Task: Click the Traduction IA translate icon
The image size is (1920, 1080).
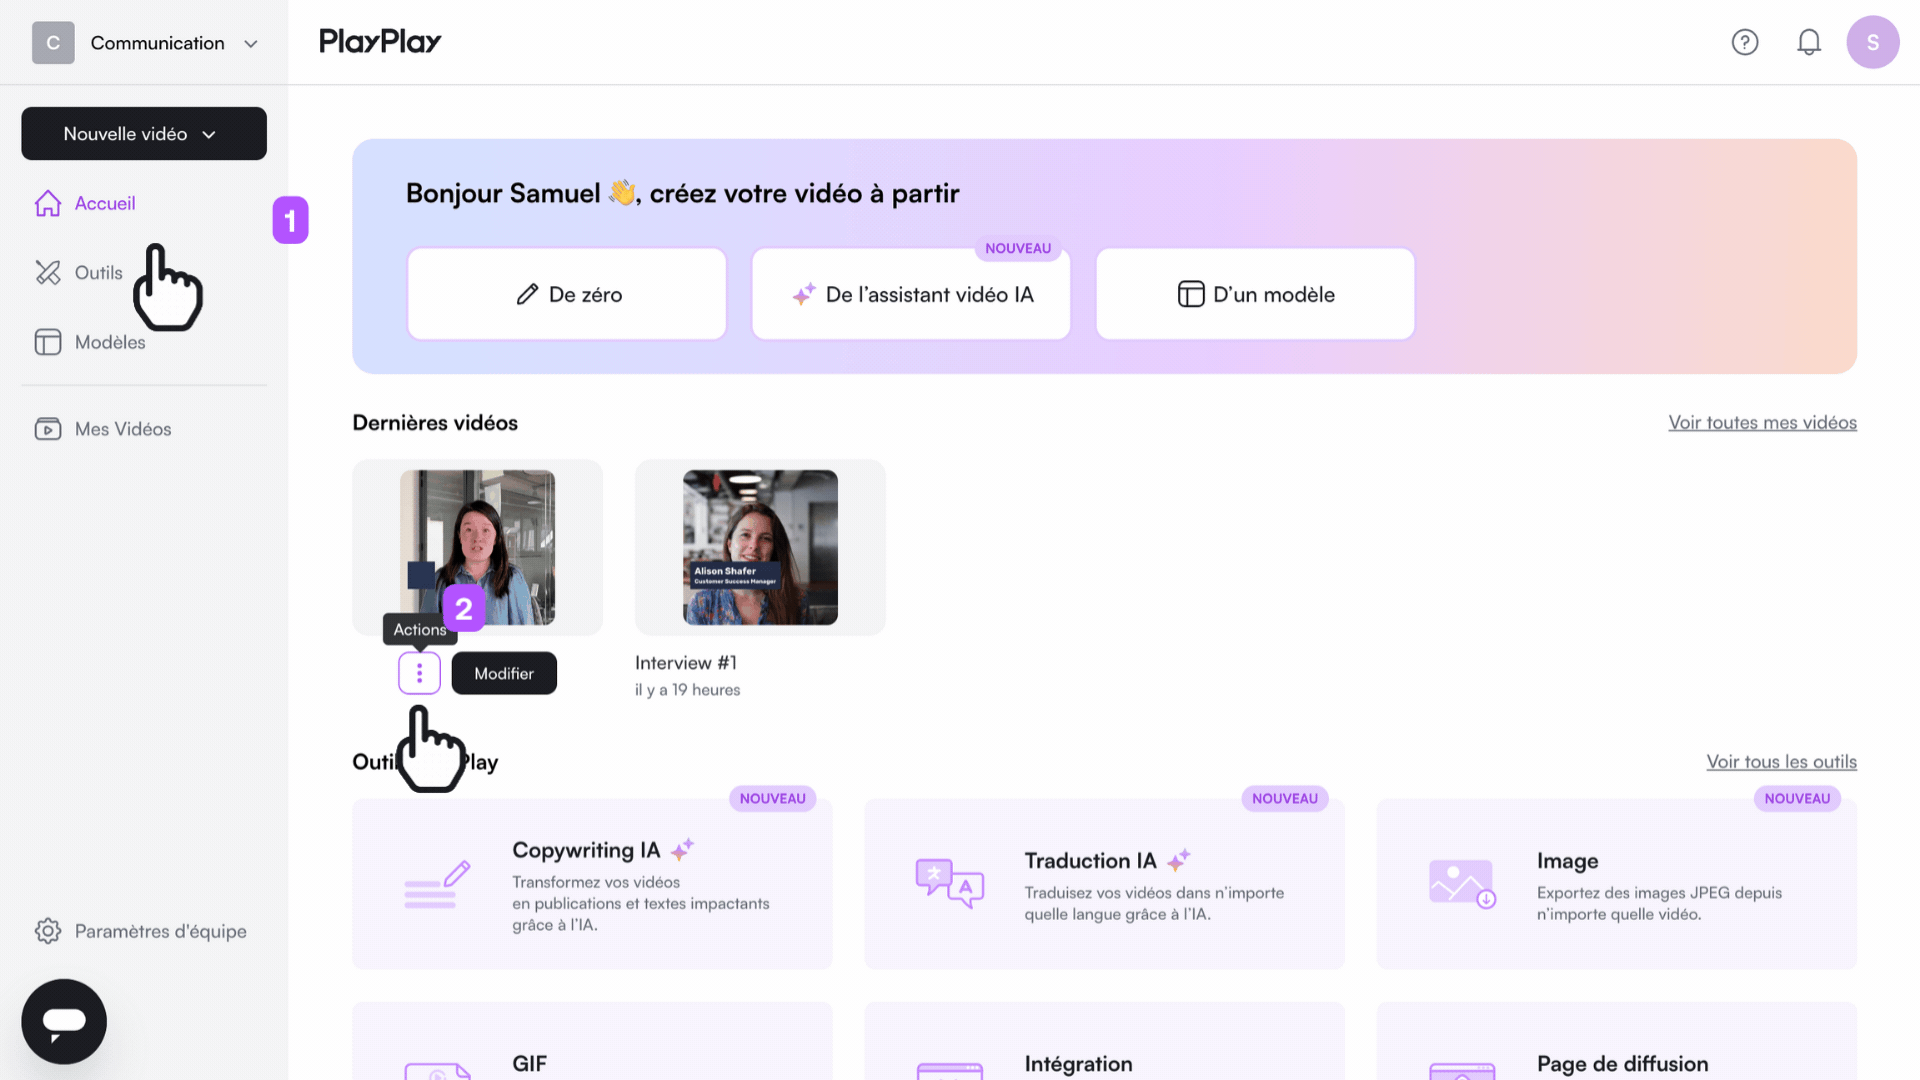Action: [x=949, y=884]
